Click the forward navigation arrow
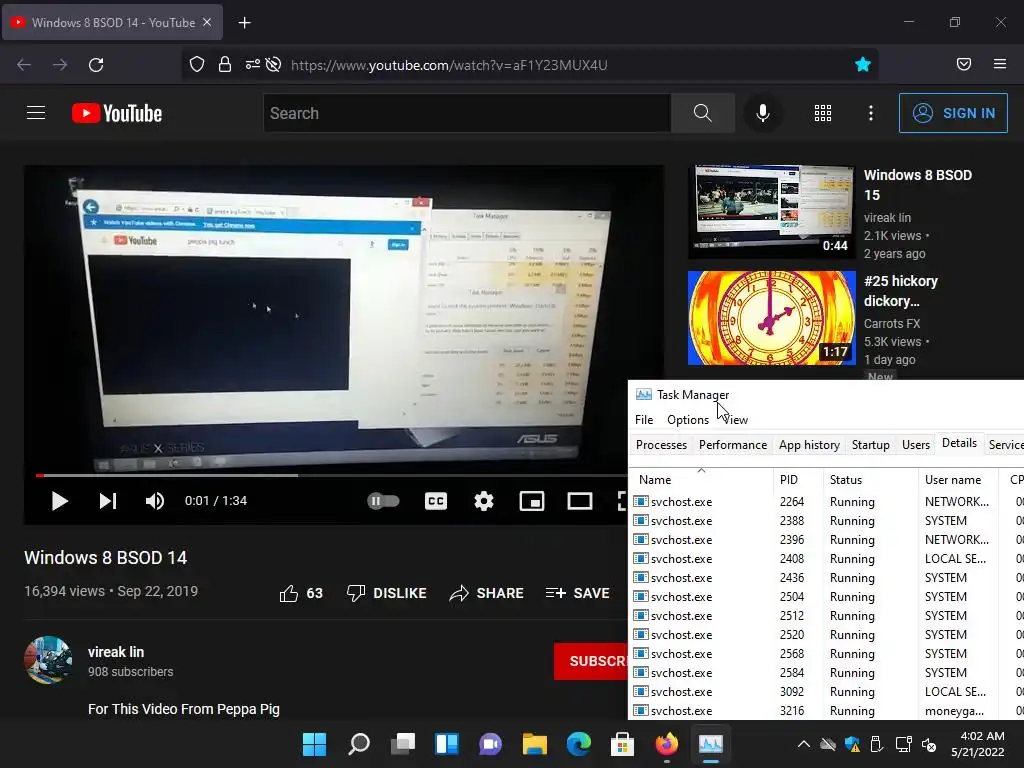Screen dimensions: 1024x768 60,65
